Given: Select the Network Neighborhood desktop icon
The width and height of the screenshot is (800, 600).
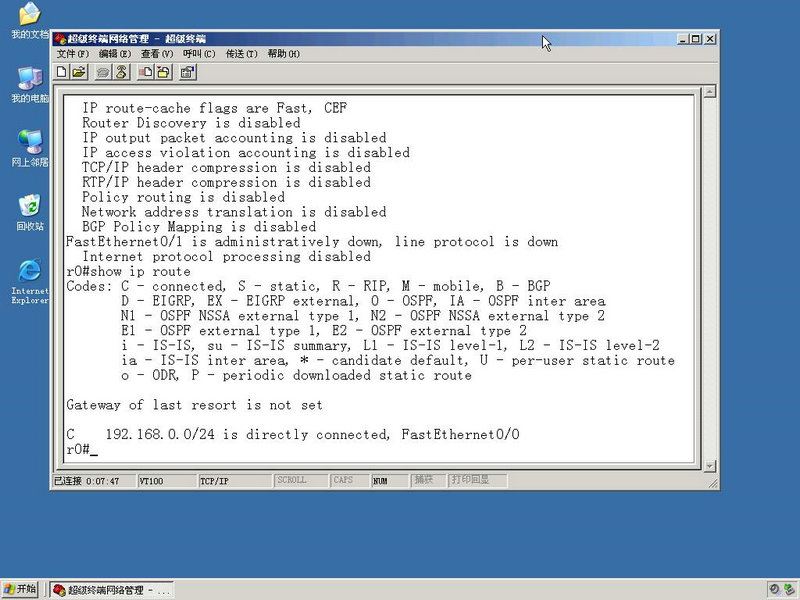Looking at the screenshot, I should [x=30, y=148].
